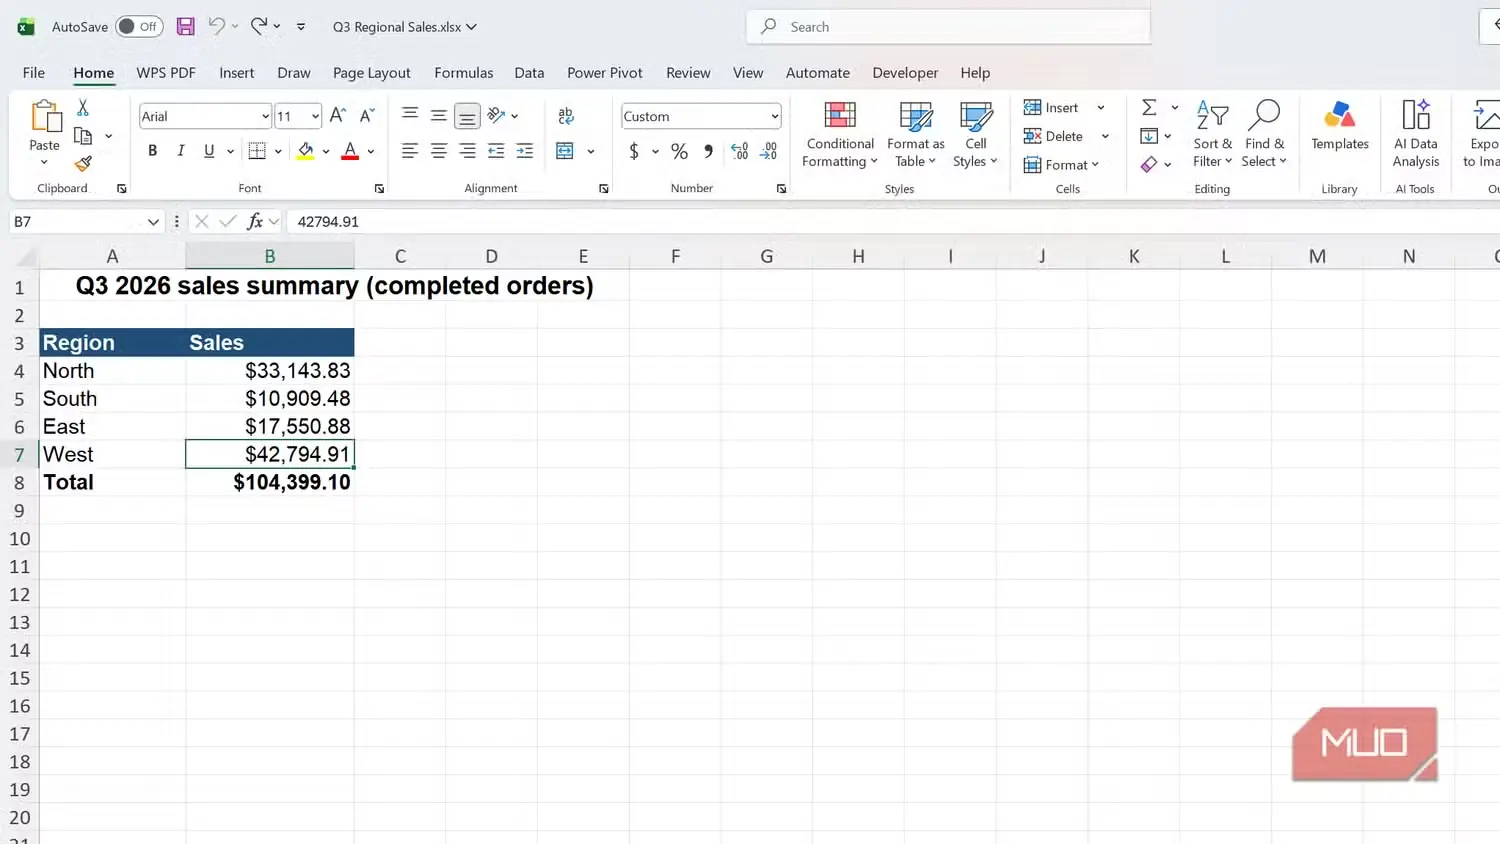The image size is (1500, 844).
Task: Launch AI Data Analysis tool
Action: pos(1416,134)
